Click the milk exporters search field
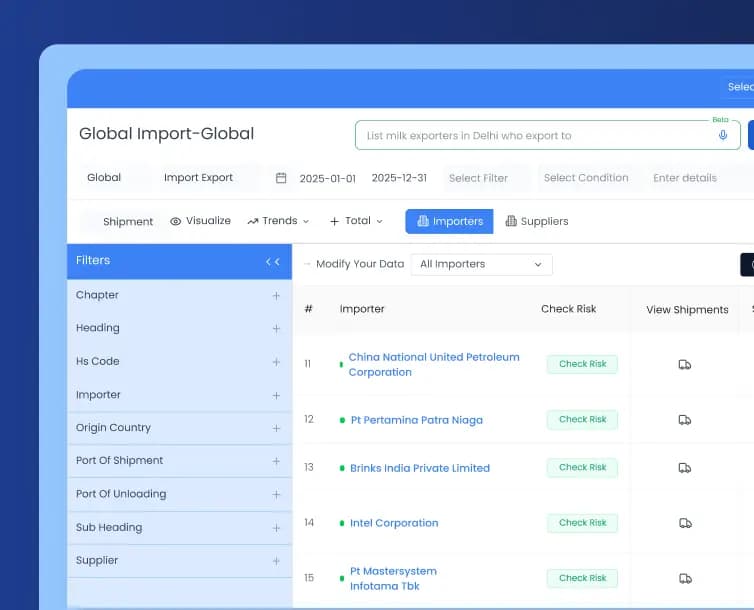This screenshot has height=610, width=754. pyautogui.click(x=548, y=136)
